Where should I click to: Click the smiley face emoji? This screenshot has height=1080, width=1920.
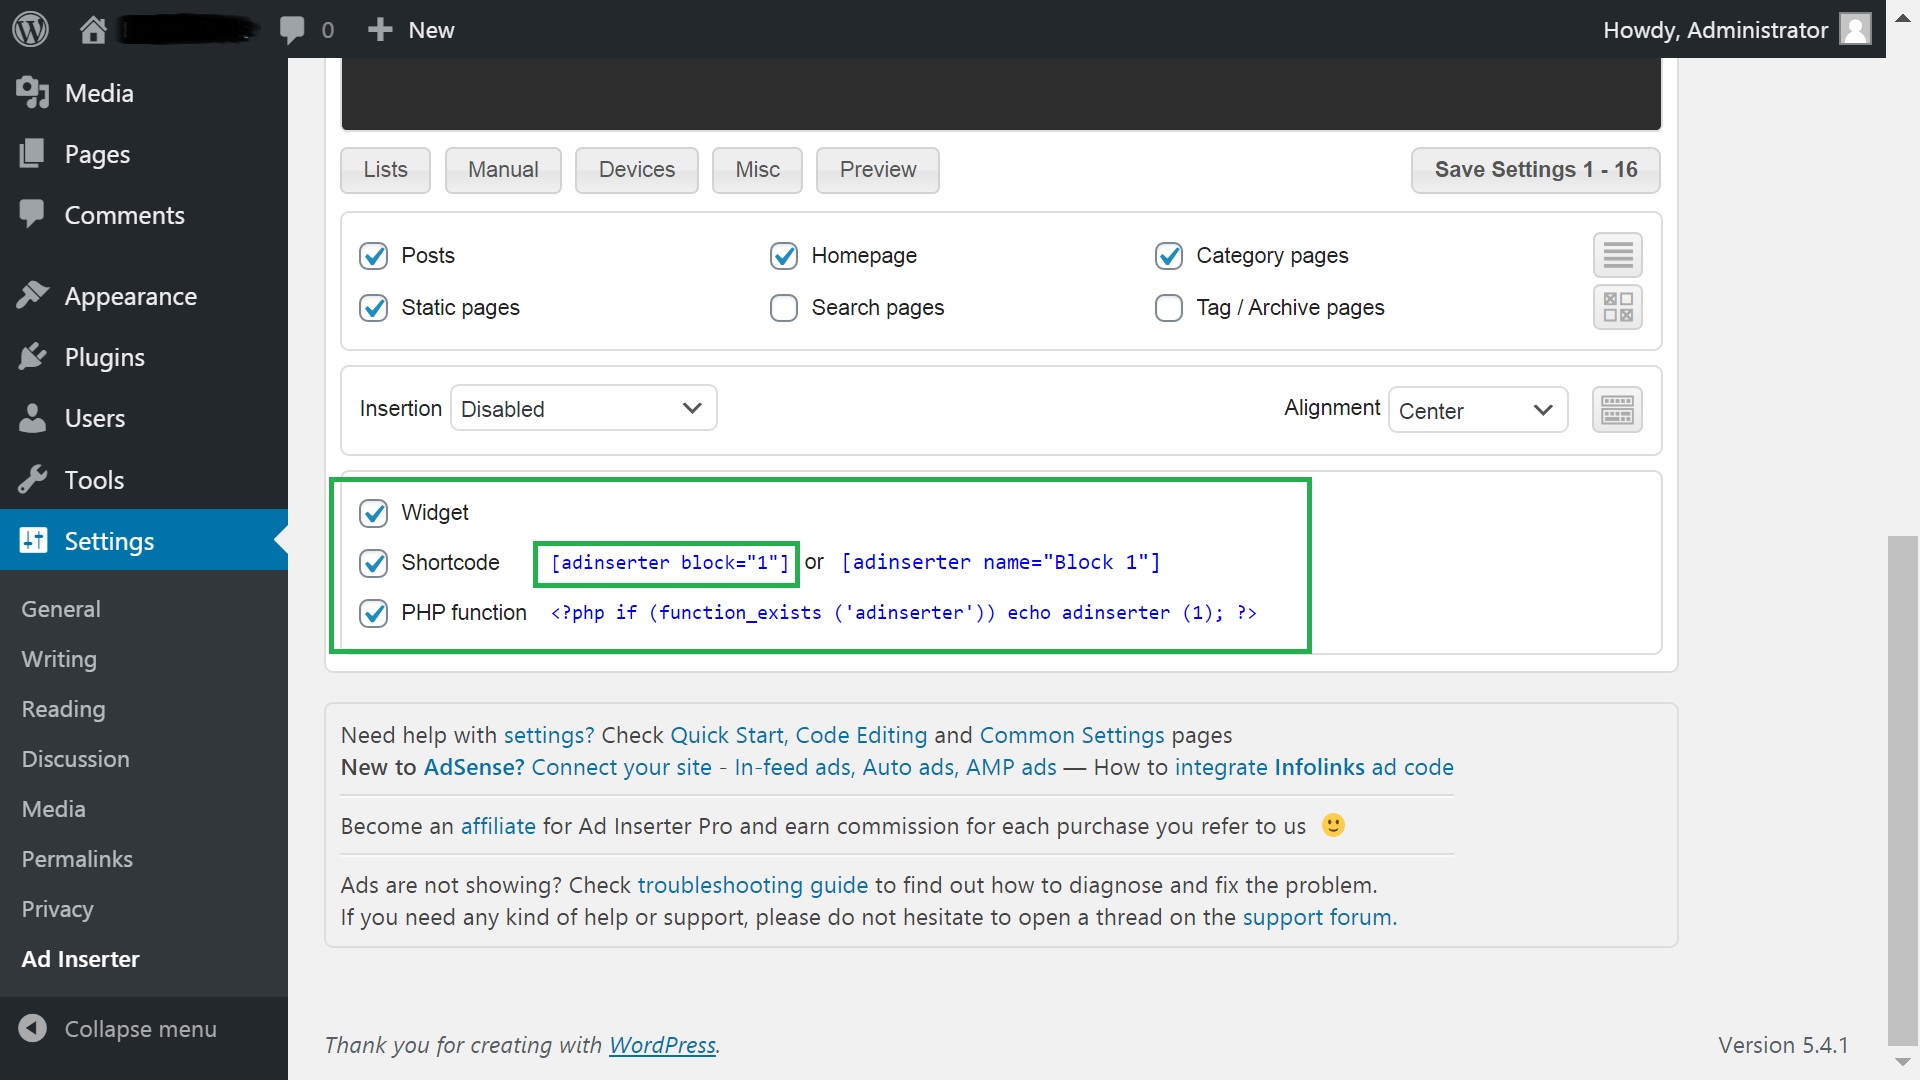tap(1333, 825)
